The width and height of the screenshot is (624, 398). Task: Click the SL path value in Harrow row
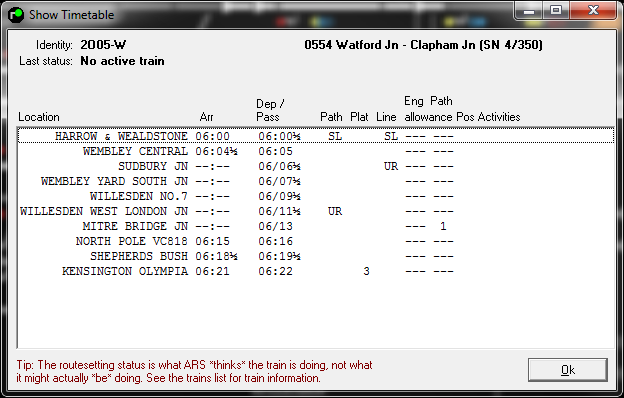(x=335, y=136)
